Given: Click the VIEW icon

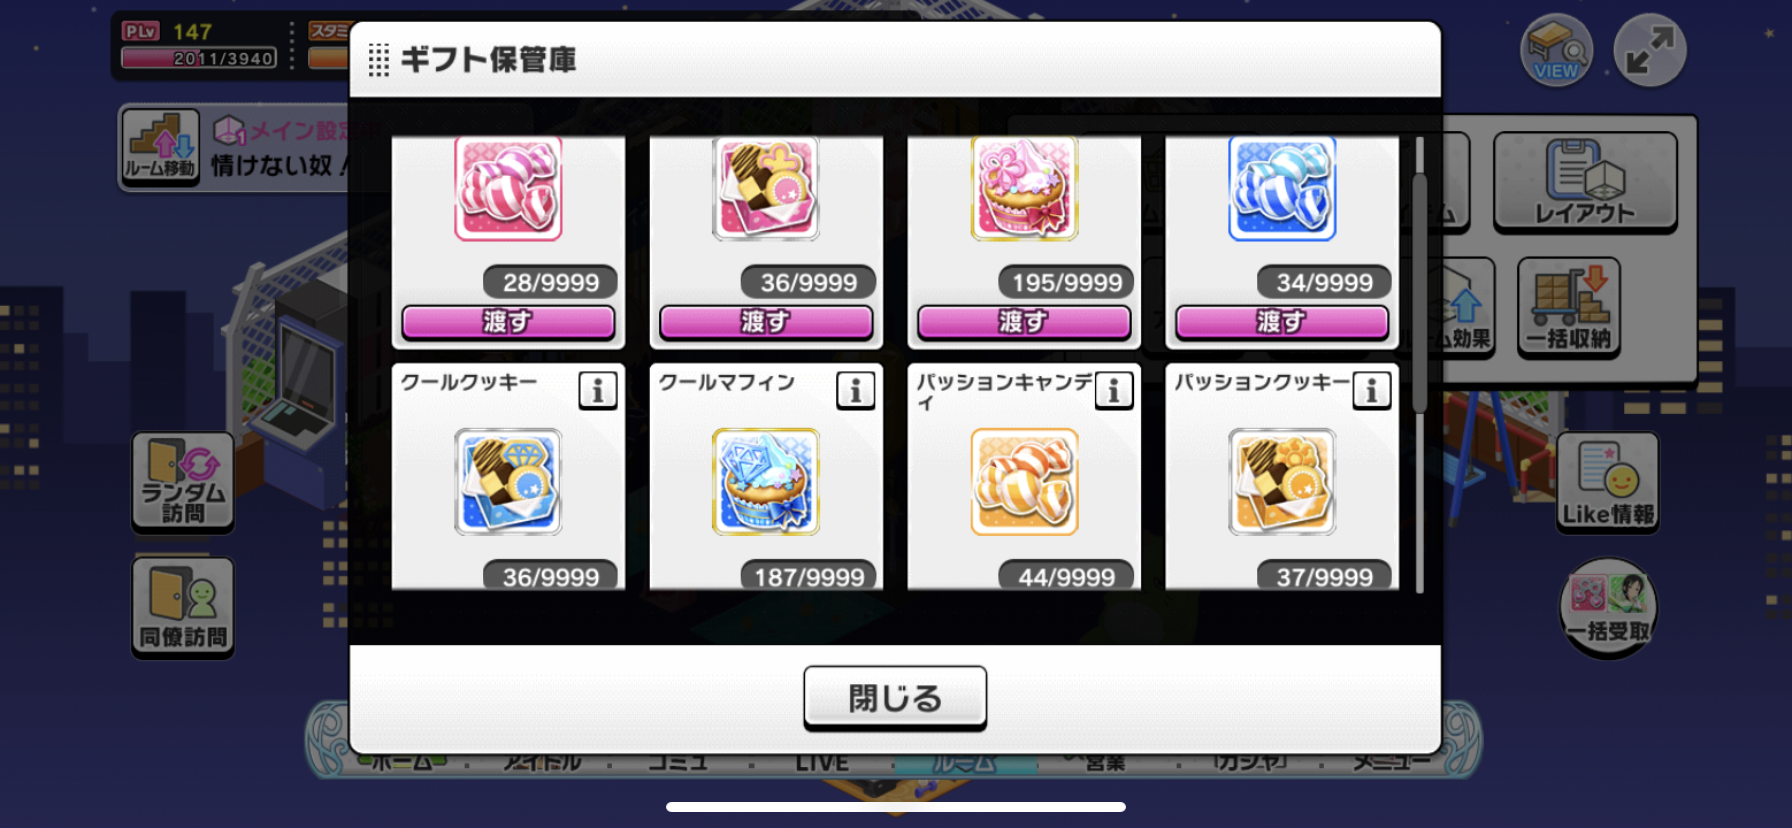Looking at the screenshot, I should [1556, 50].
